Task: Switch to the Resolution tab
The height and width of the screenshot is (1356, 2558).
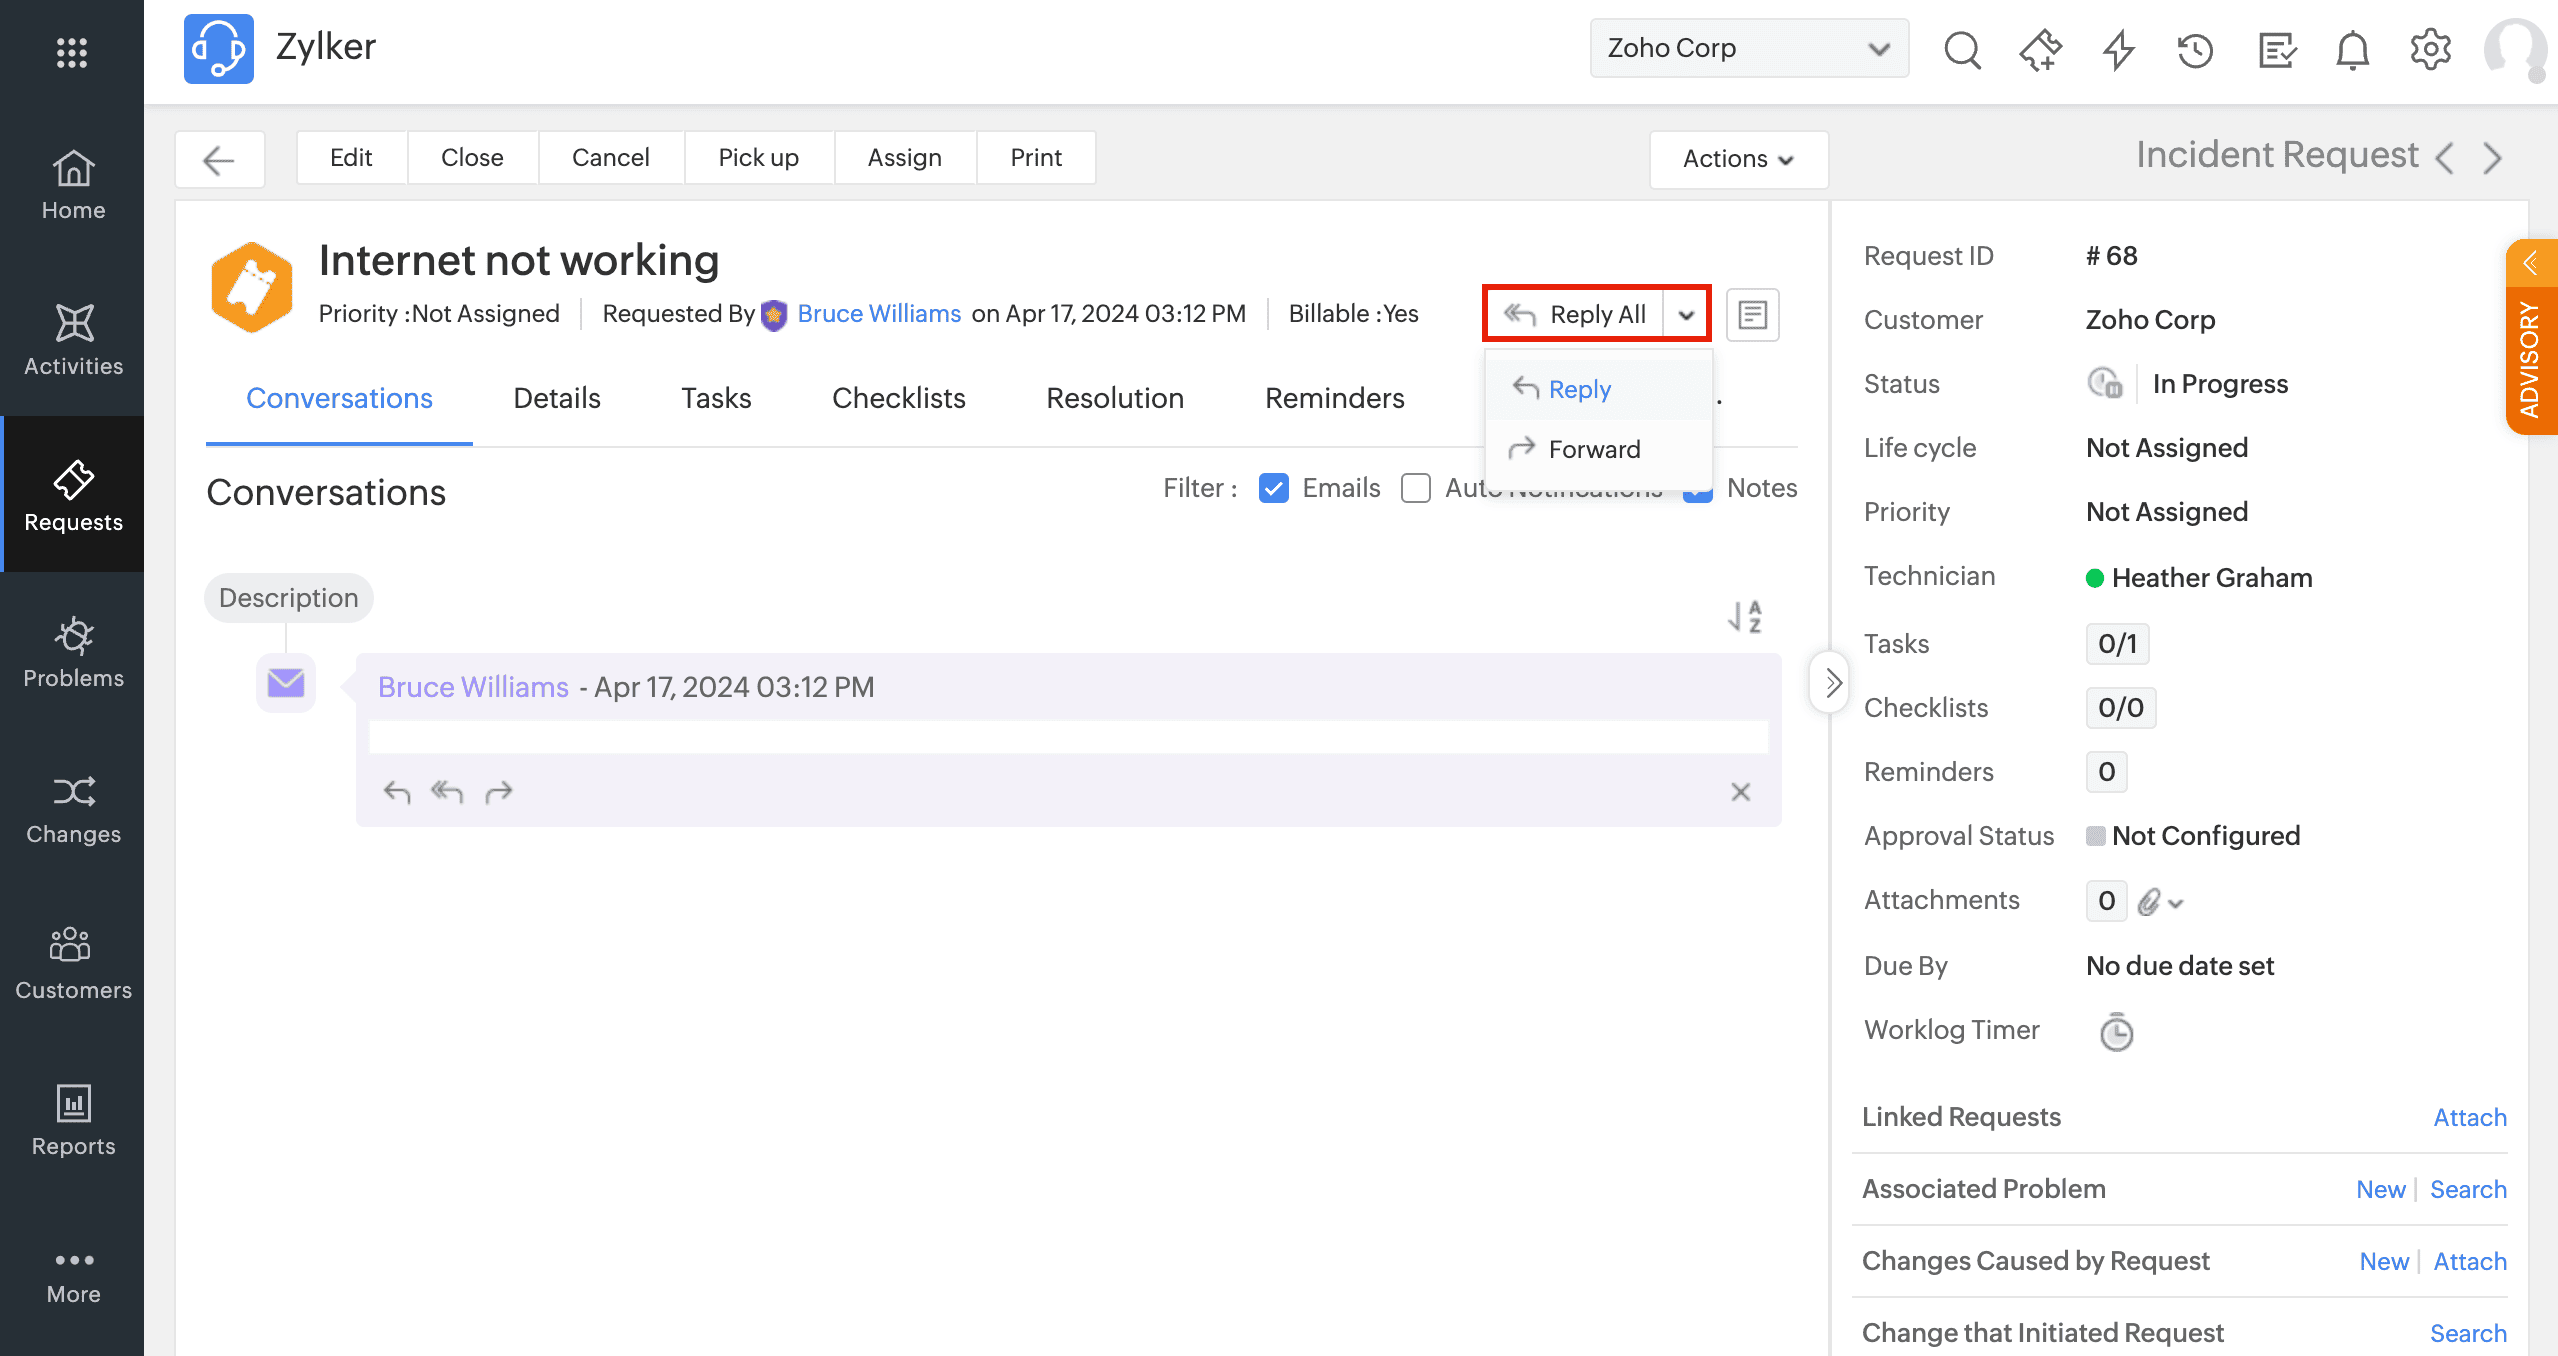Action: [1114, 398]
